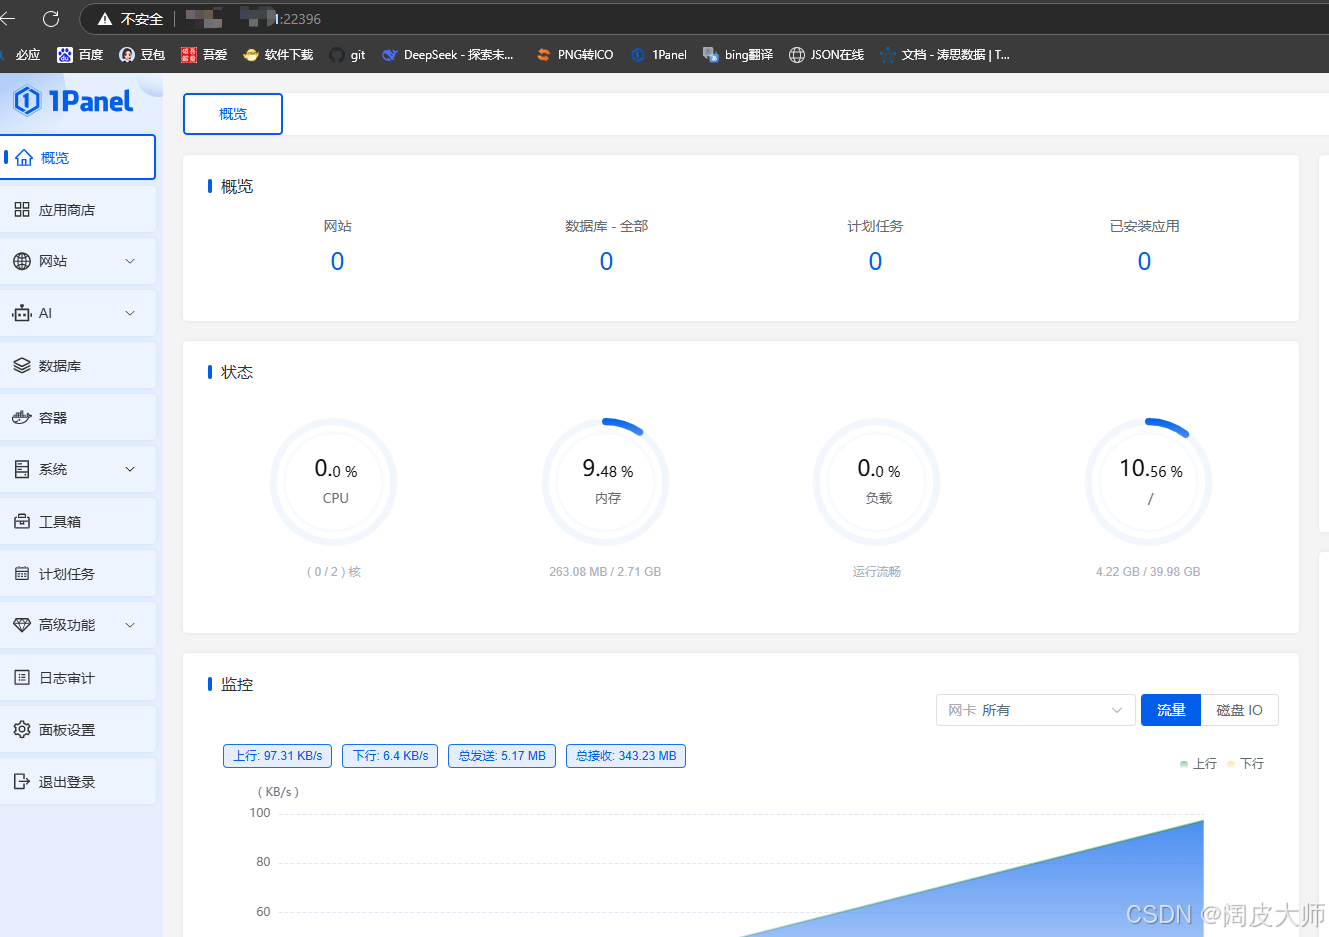Expand the 高级功能 submenu chevron
Viewport: 1329px width, 937px height.
click(130, 625)
